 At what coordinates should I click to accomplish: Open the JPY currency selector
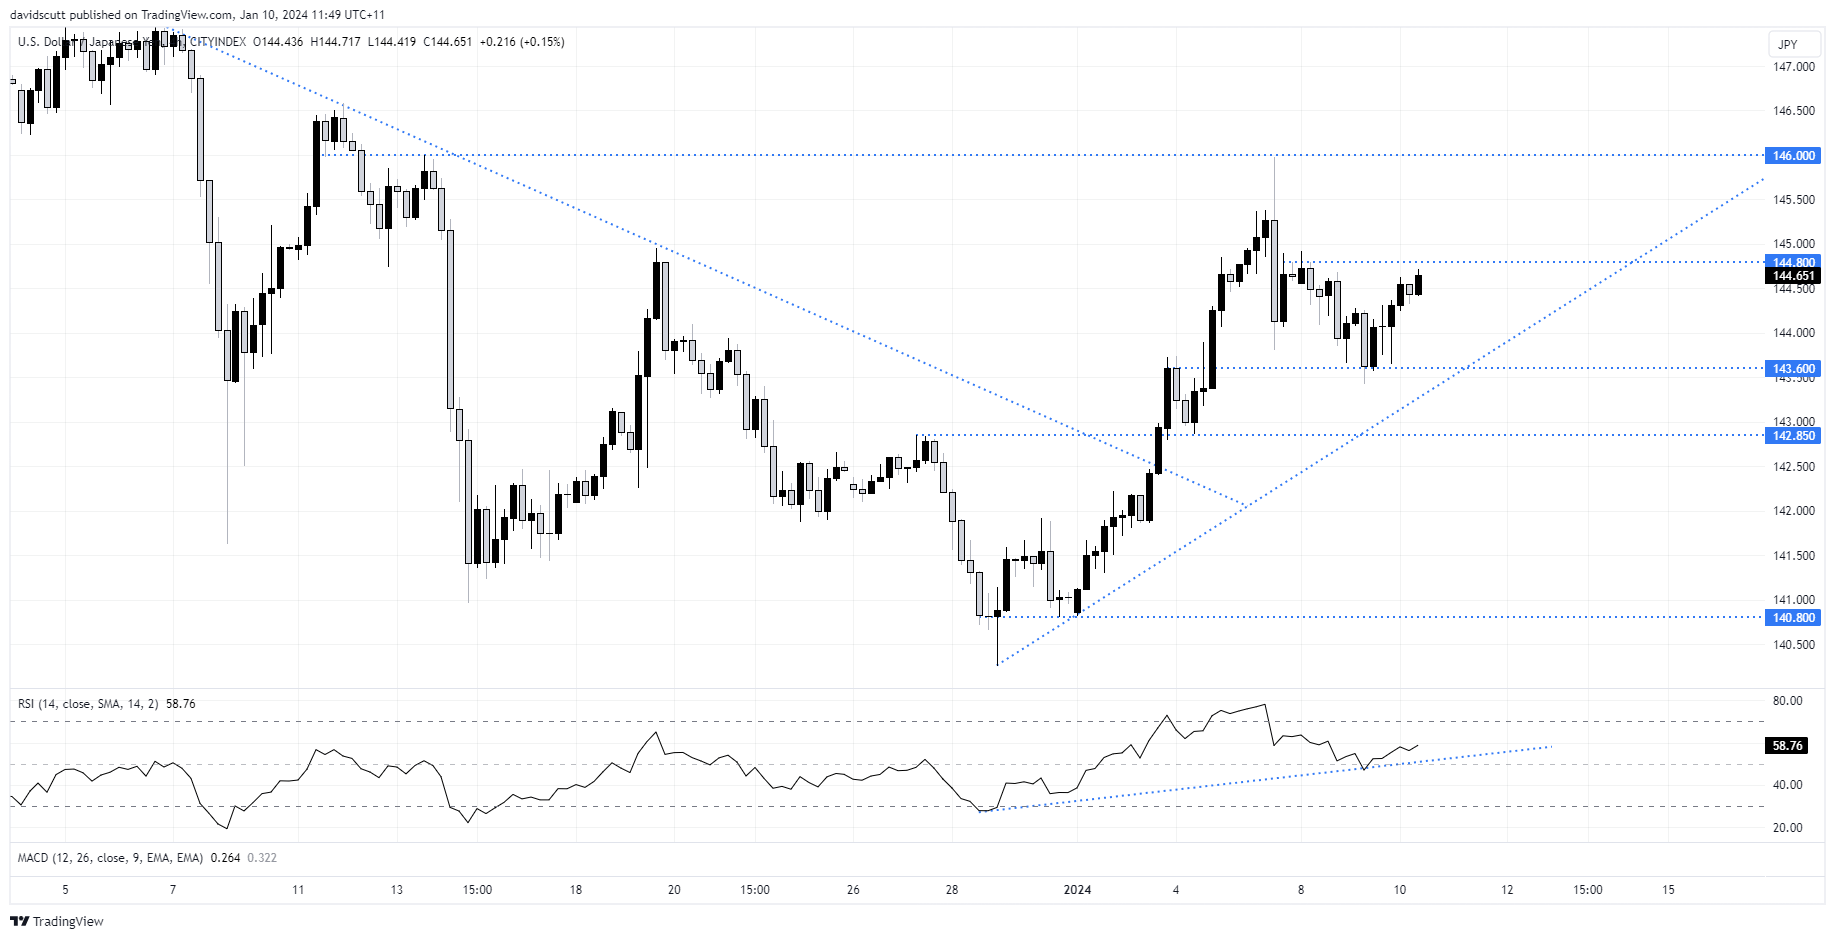(x=1794, y=44)
